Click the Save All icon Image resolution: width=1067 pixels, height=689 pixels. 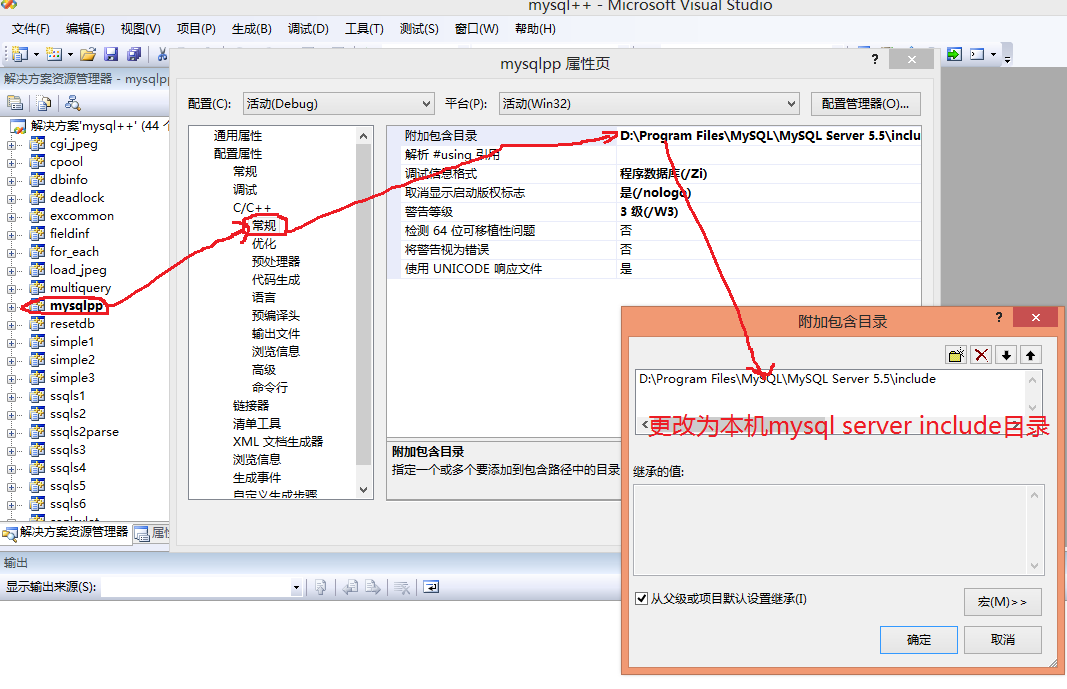point(134,54)
